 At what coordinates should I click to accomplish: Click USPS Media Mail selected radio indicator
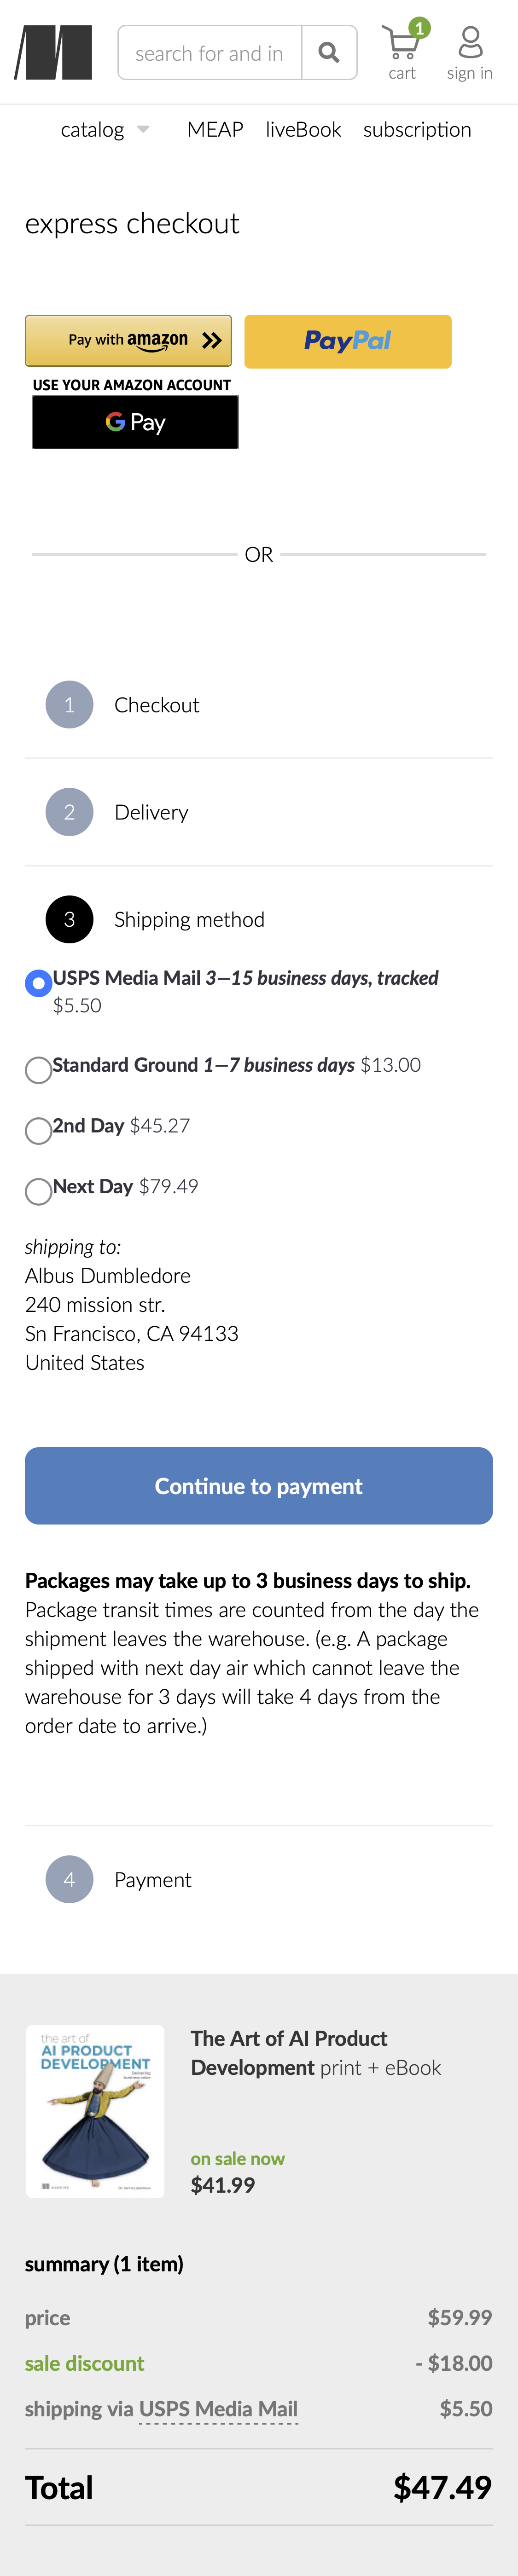pyautogui.click(x=38, y=983)
